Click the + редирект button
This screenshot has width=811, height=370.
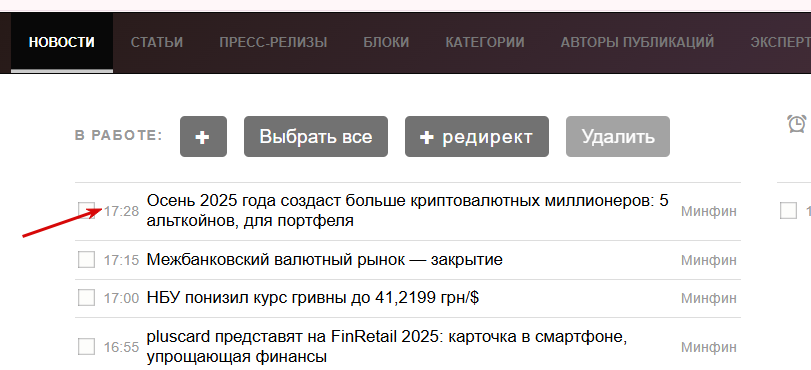coord(477,137)
